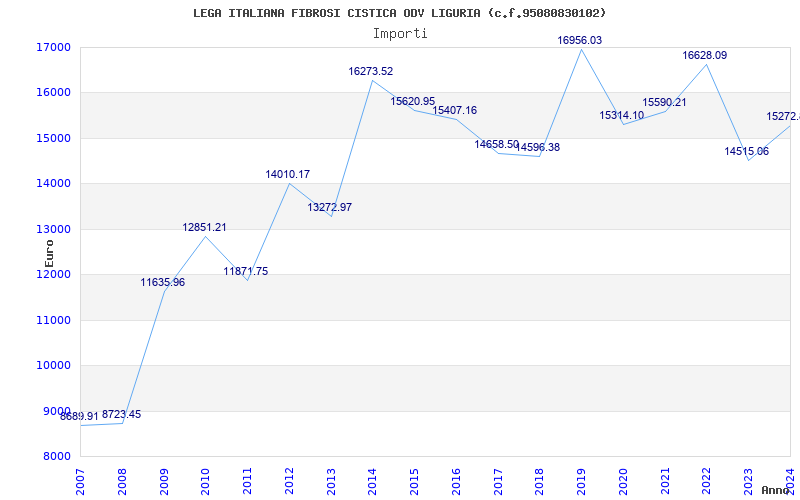
Task: Select the 14515.06 data label
Action: click(x=746, y=151)
